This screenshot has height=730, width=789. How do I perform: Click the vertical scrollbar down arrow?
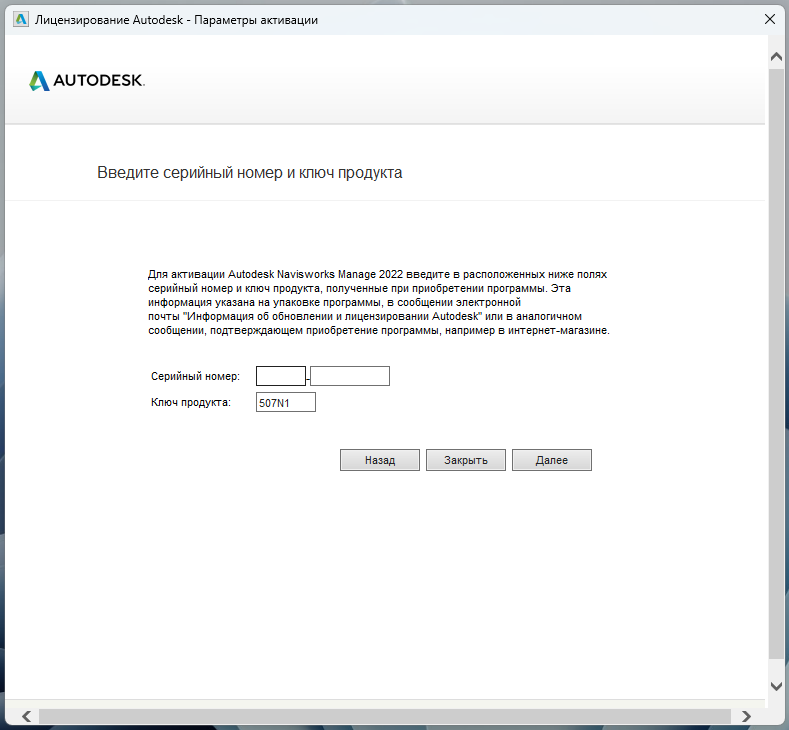coord(776,686)
